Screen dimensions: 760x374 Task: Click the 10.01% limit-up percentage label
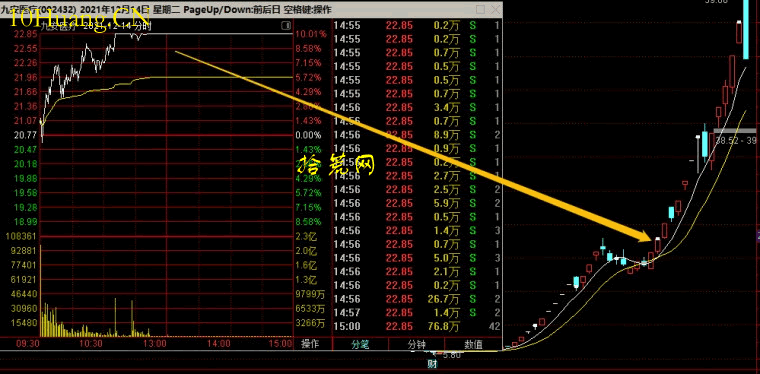(x=308, y=34)
